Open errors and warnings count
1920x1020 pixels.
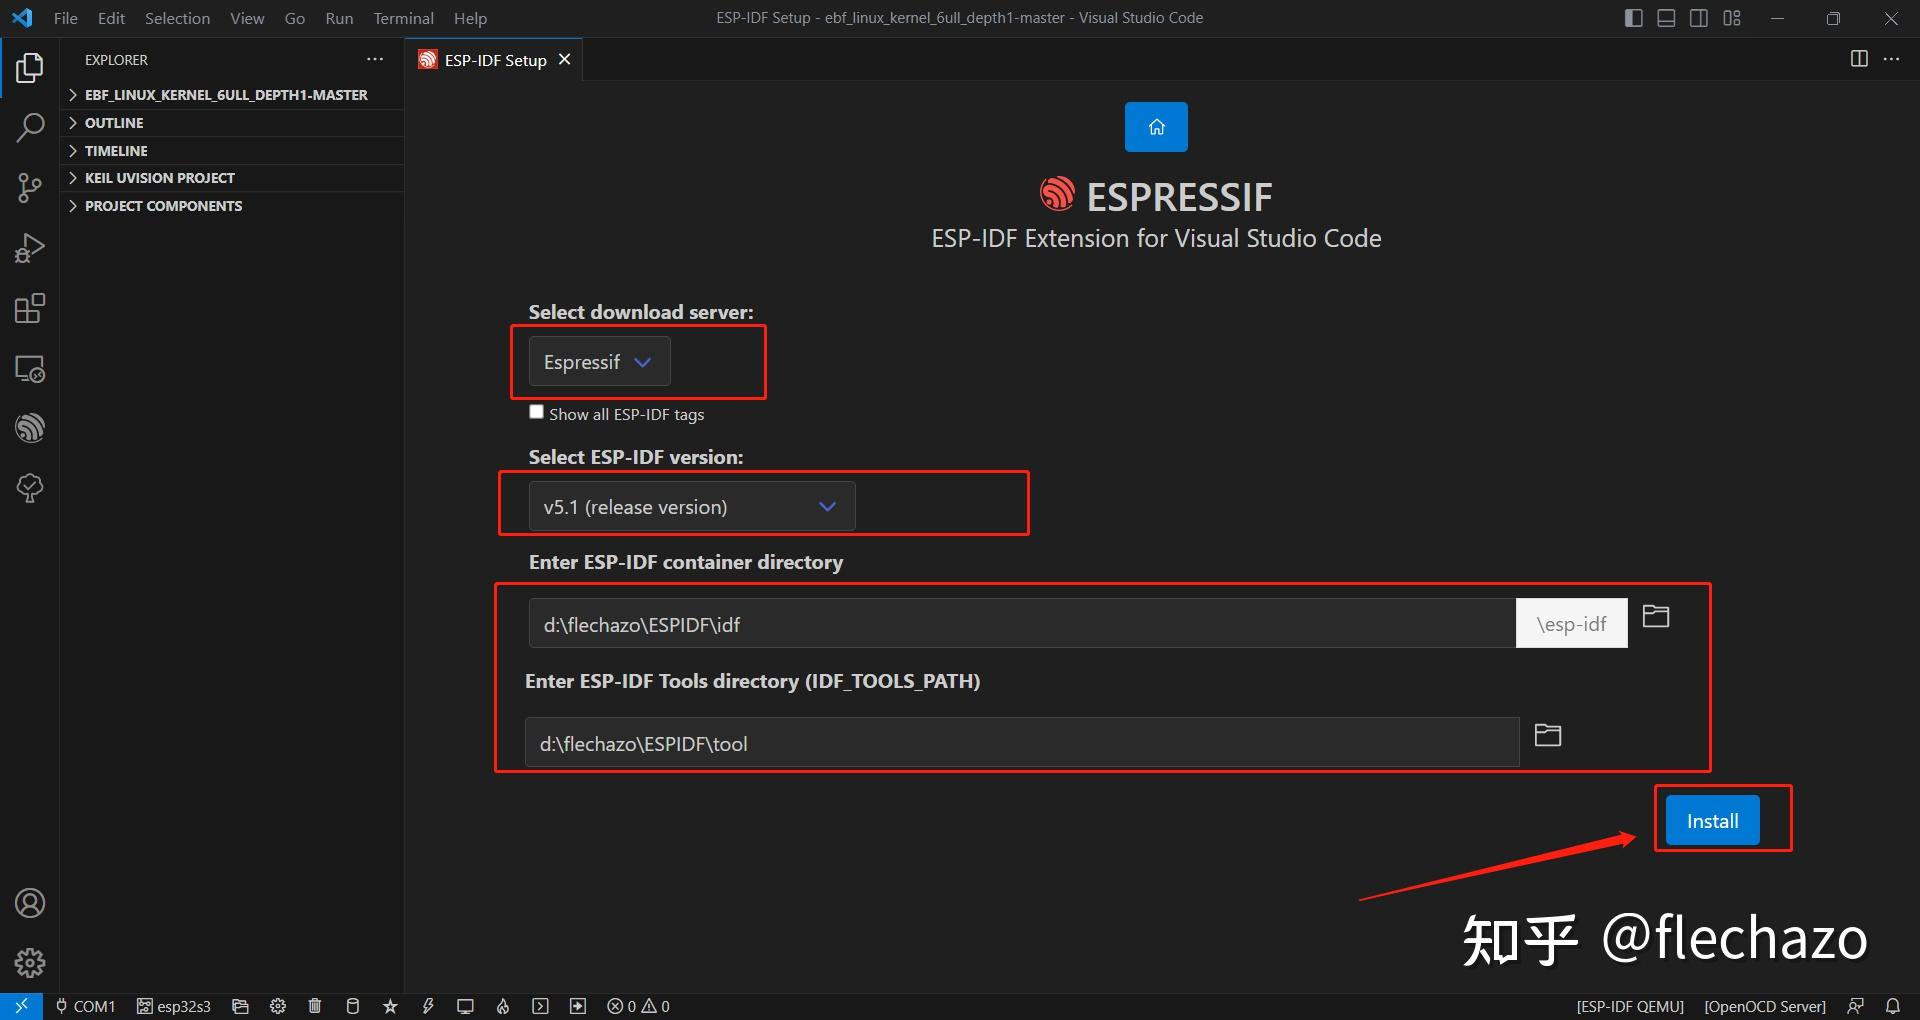(x=638, y=1006)
